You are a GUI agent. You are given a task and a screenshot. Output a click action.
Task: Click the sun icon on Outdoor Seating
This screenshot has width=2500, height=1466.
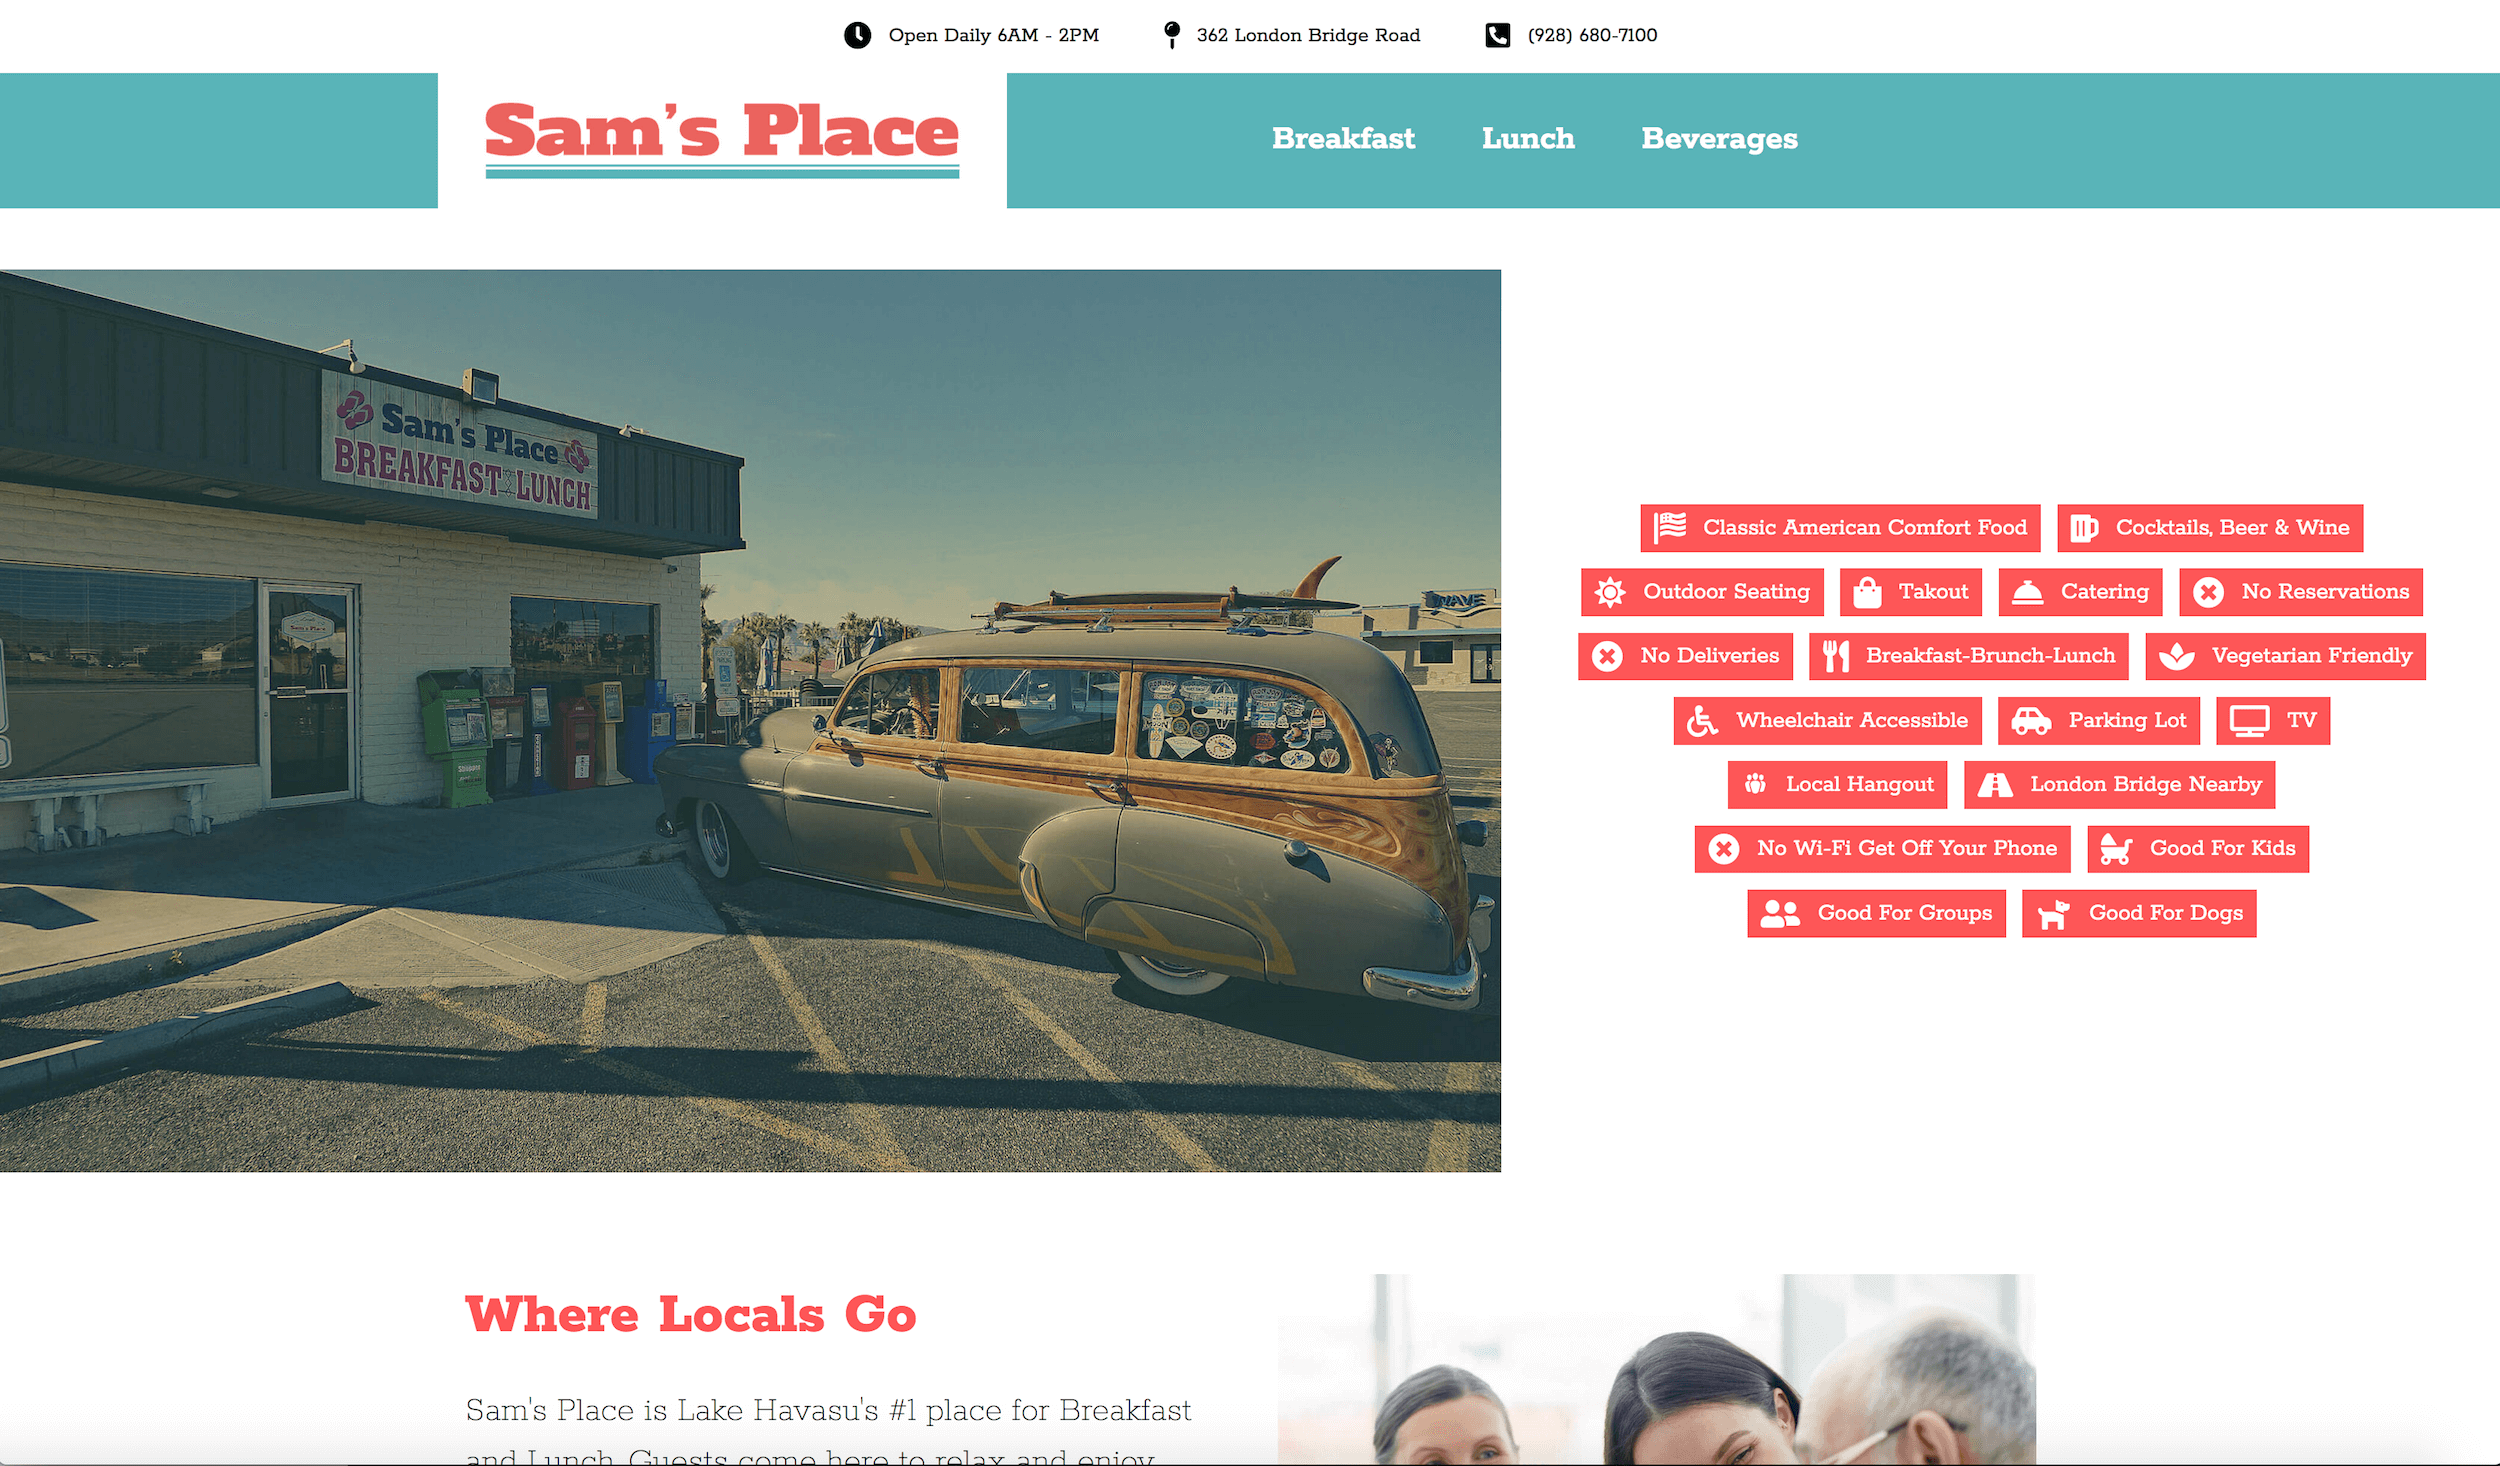point(1610,592)
